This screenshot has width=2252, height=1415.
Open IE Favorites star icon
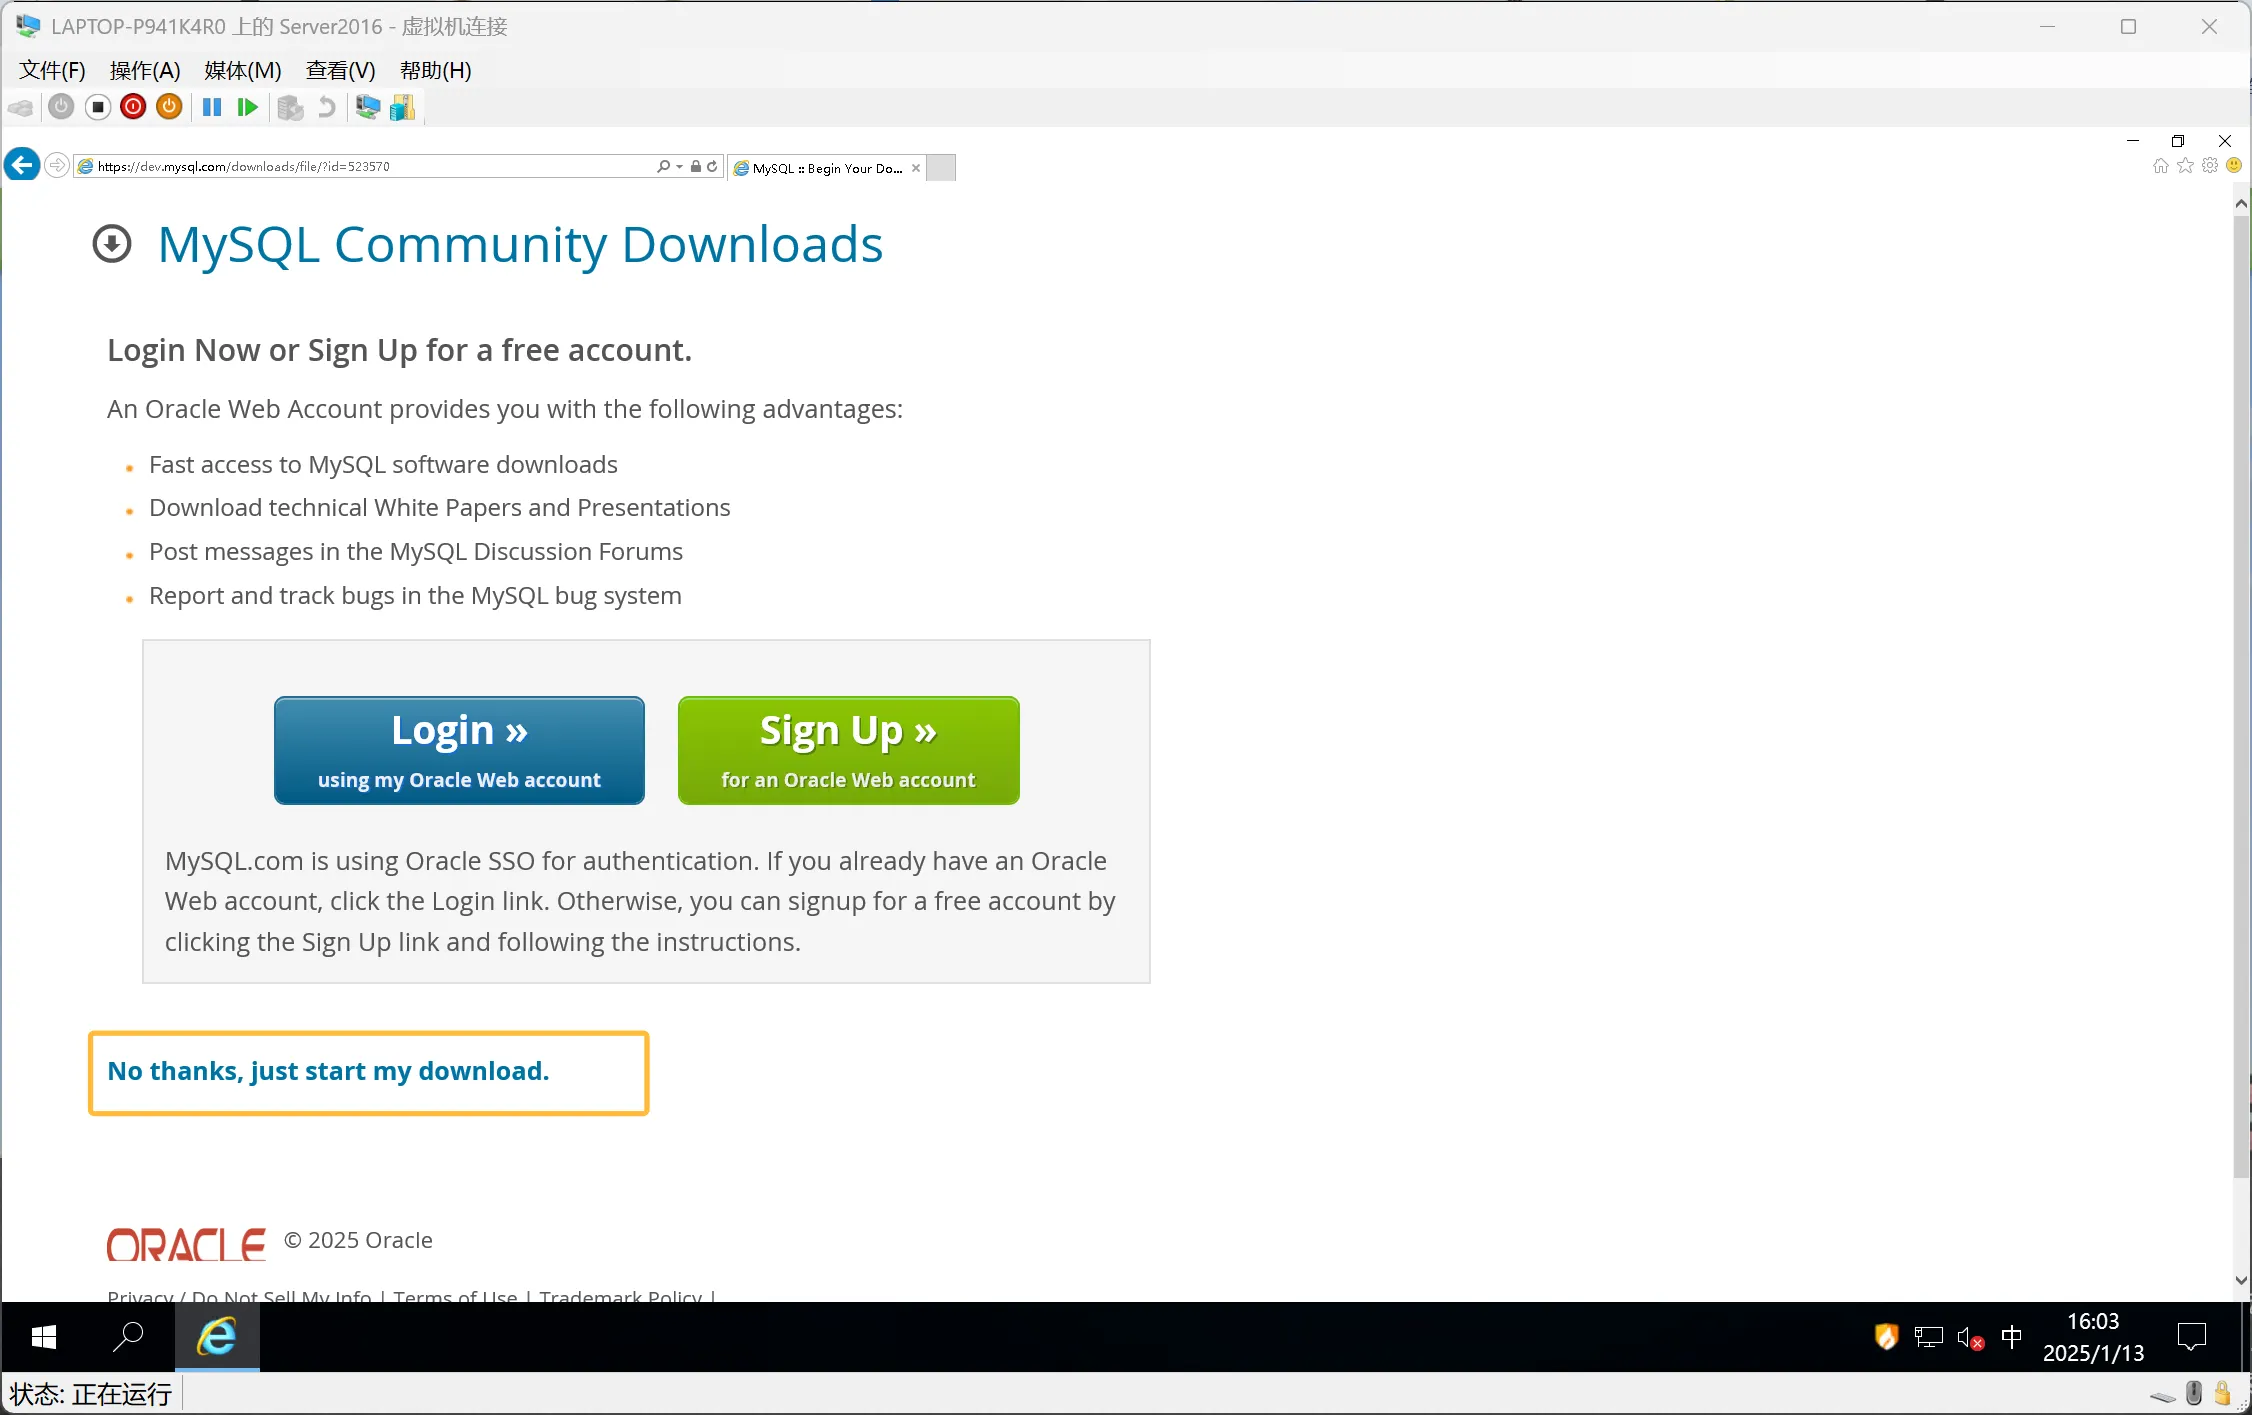pyautogui.click(x=2186, y=166)
